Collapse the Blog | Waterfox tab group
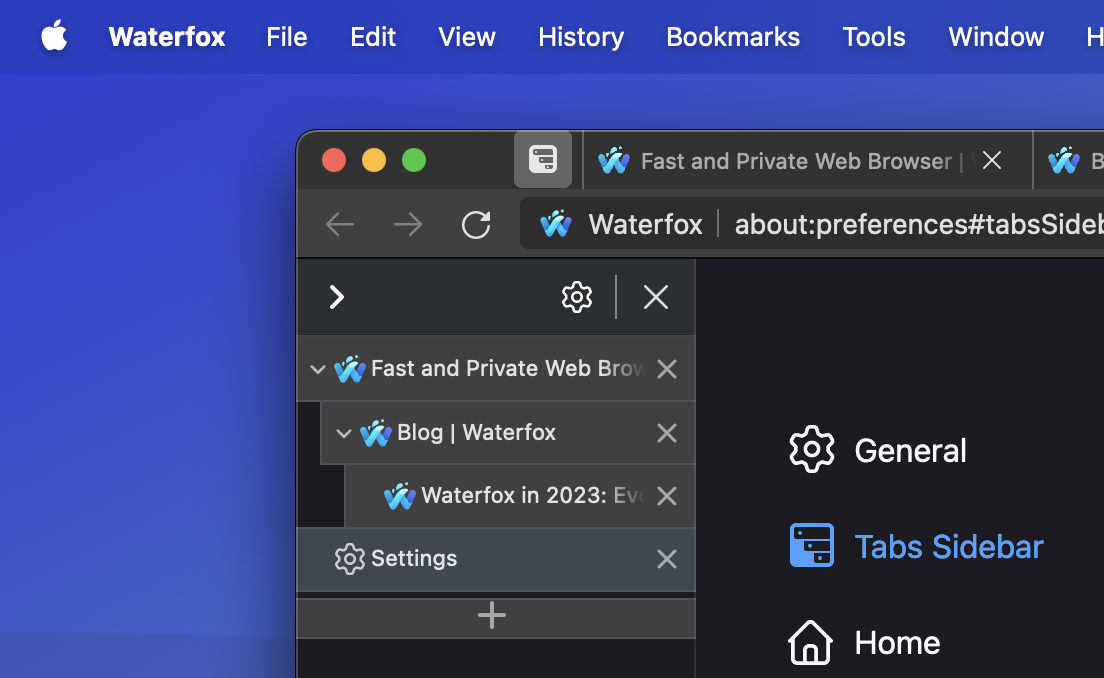Screen dimensions: 1104x678 [344, 433]
